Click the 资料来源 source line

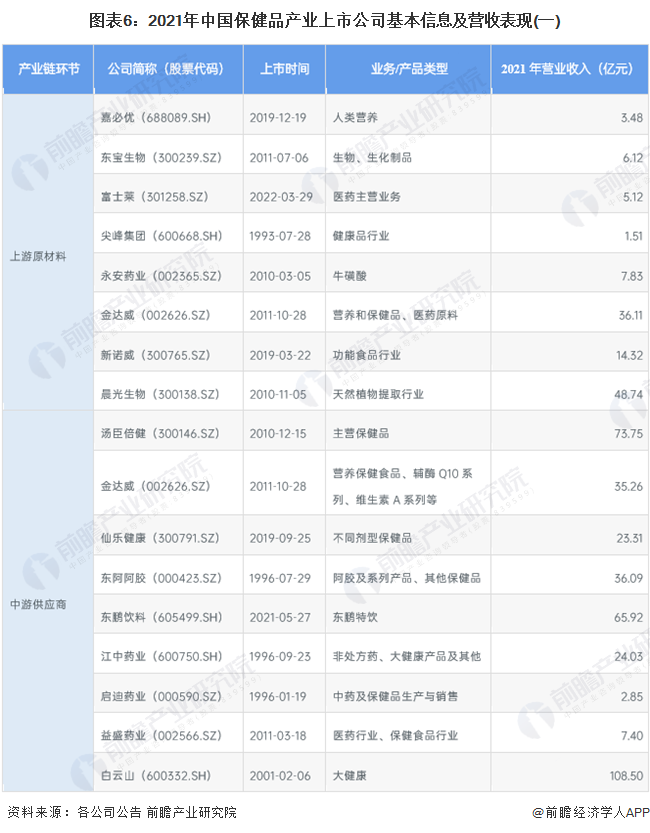[x=122, y=812]
